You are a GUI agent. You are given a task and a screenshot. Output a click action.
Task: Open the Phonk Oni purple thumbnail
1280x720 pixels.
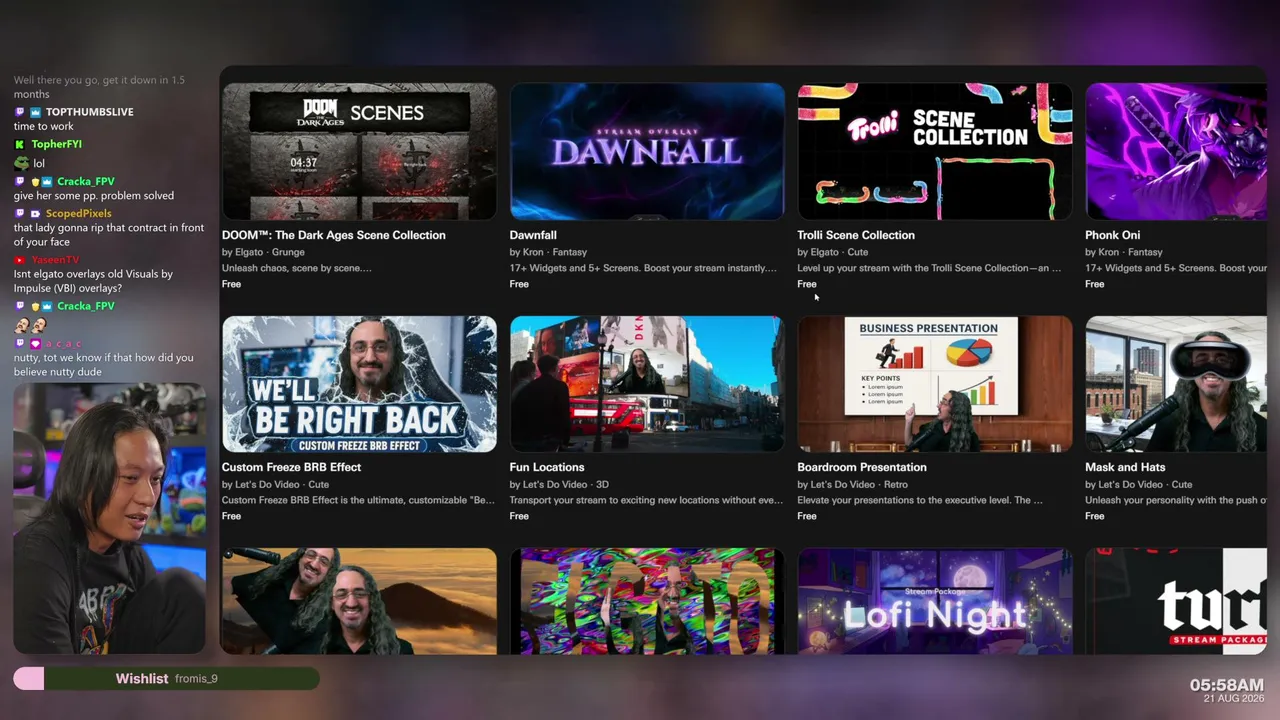click(1176, 151)
